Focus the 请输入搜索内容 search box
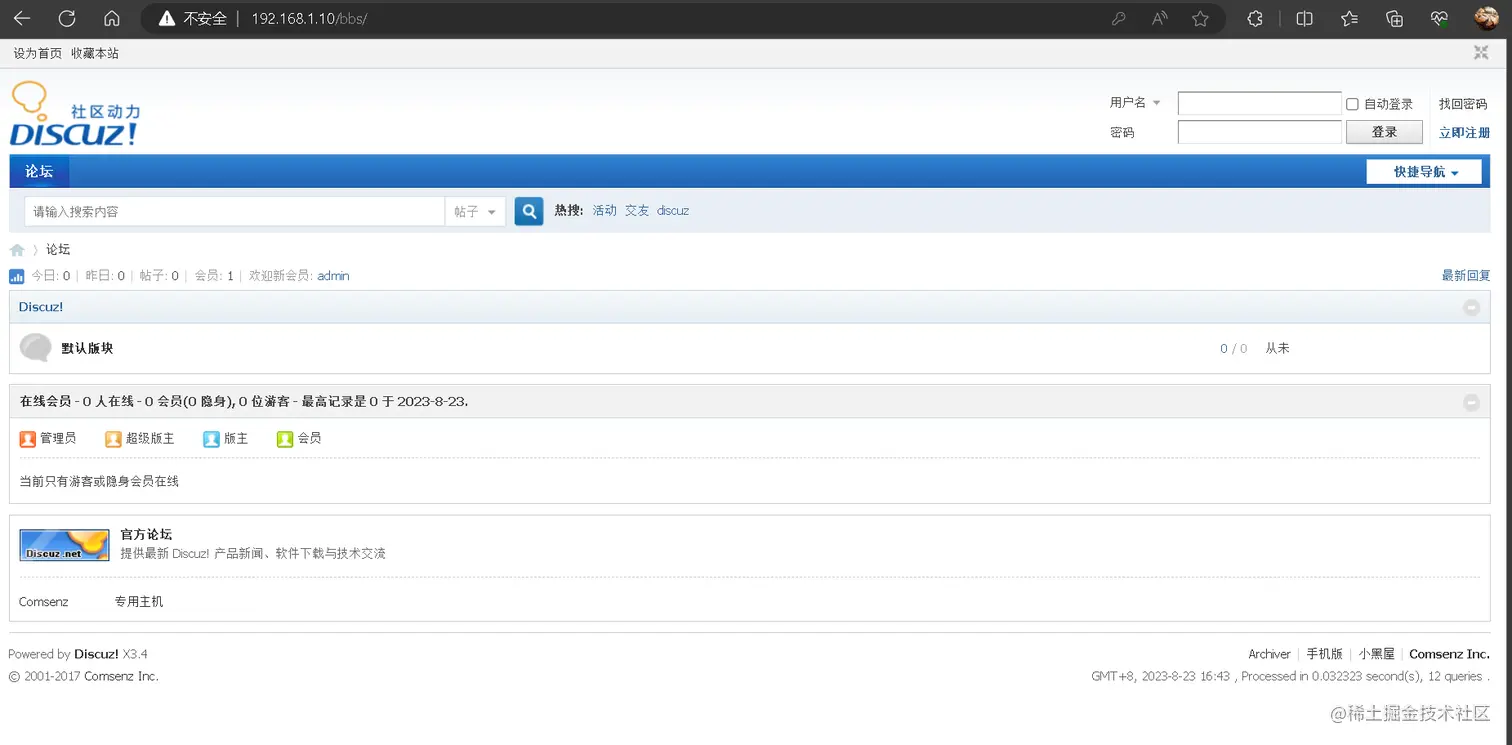 (x=234, y=211)
